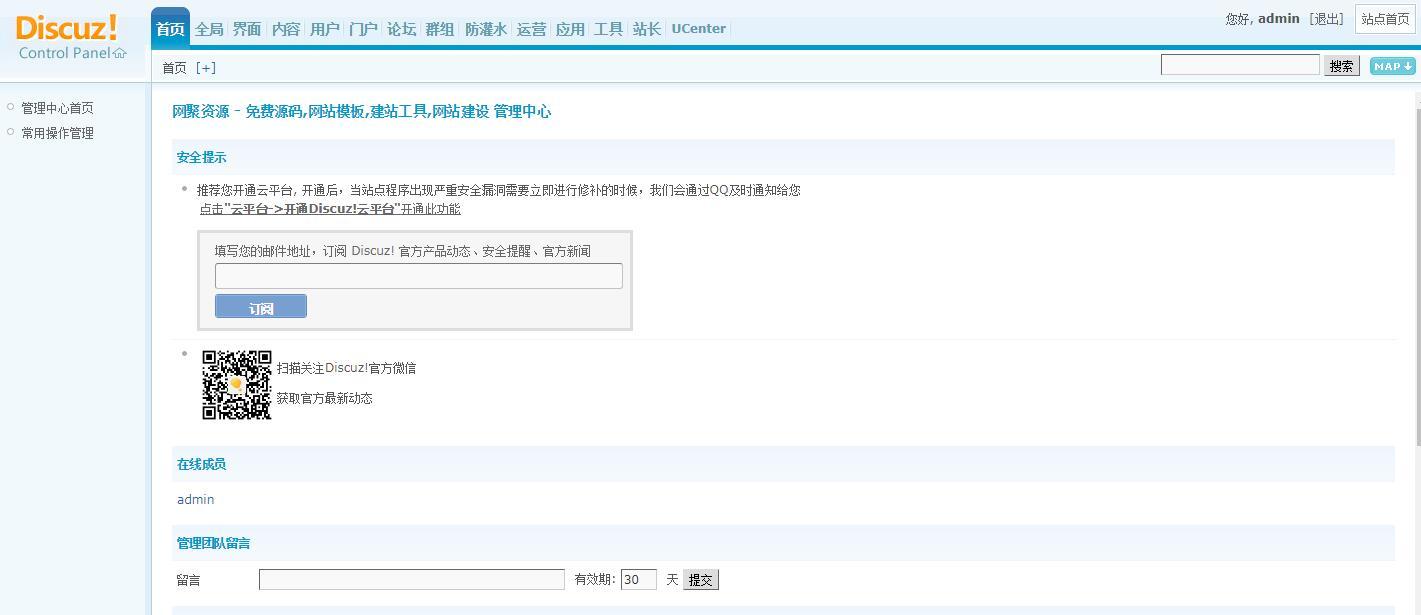Open 管理中心首页 in sidebar
Image resolution: width=1421 pixels, height=615 pixels.
[x=57, y=108]
